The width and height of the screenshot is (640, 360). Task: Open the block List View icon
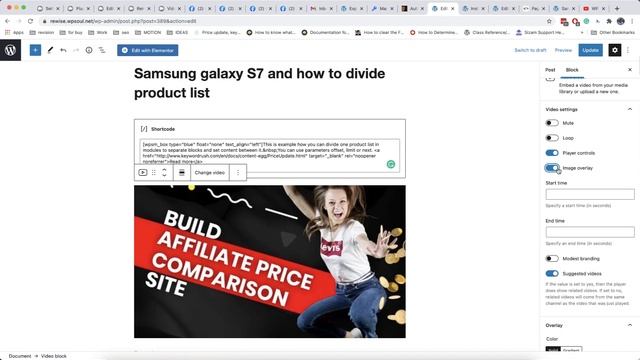[102, 50]
